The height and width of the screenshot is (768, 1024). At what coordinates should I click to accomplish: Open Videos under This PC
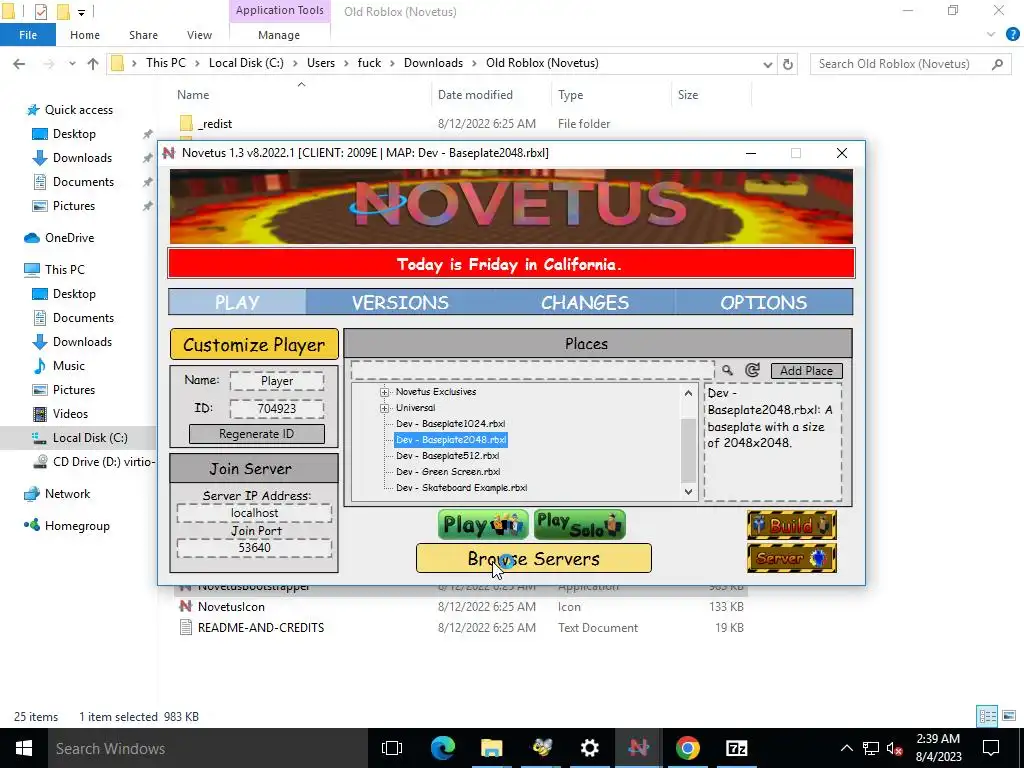(x=70, y=414)
